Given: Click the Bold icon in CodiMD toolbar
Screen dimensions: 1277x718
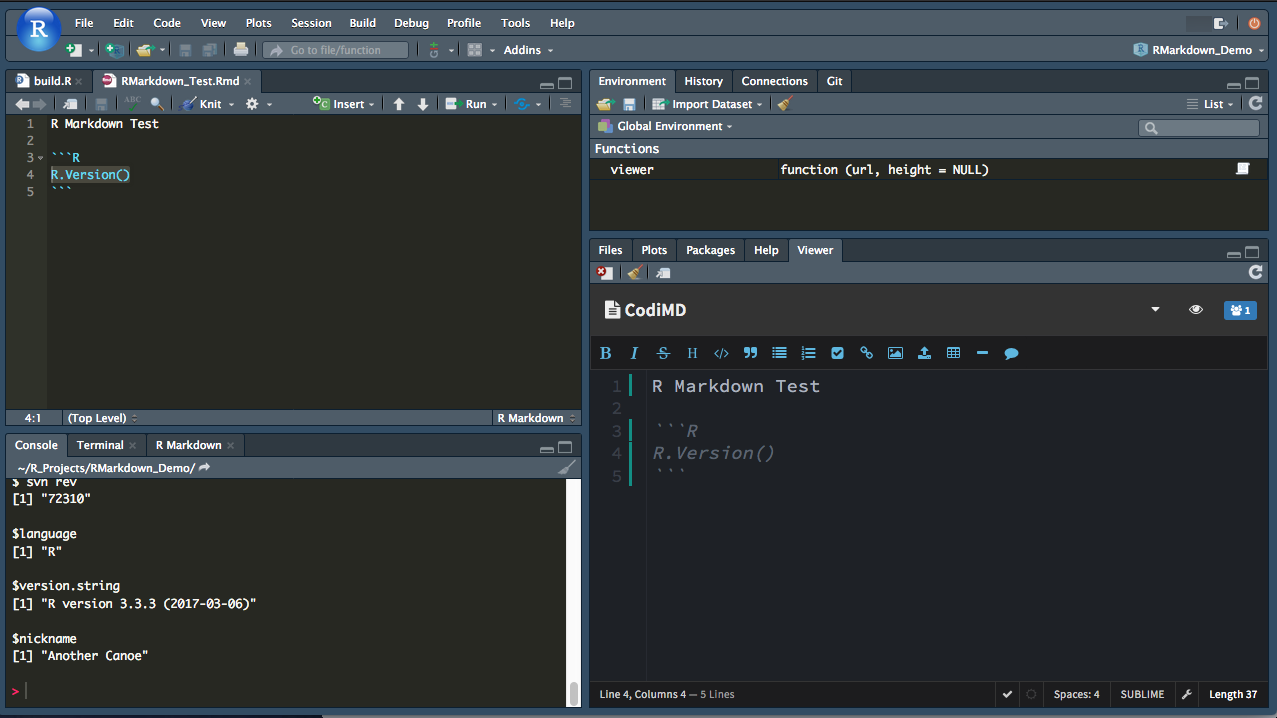Looking at the screenshot, I should pyautogui.click(x=605, y=353).
